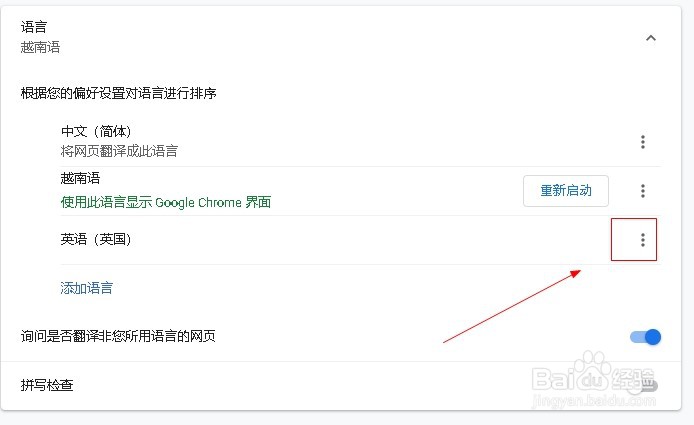Select the 越南语 language list entry
Viewport: 694px width, 425px height.
point(80,180)
